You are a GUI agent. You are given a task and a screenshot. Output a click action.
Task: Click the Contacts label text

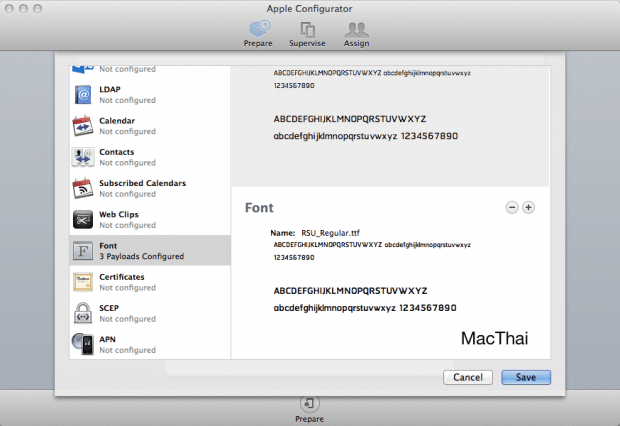tap(117, 152)
